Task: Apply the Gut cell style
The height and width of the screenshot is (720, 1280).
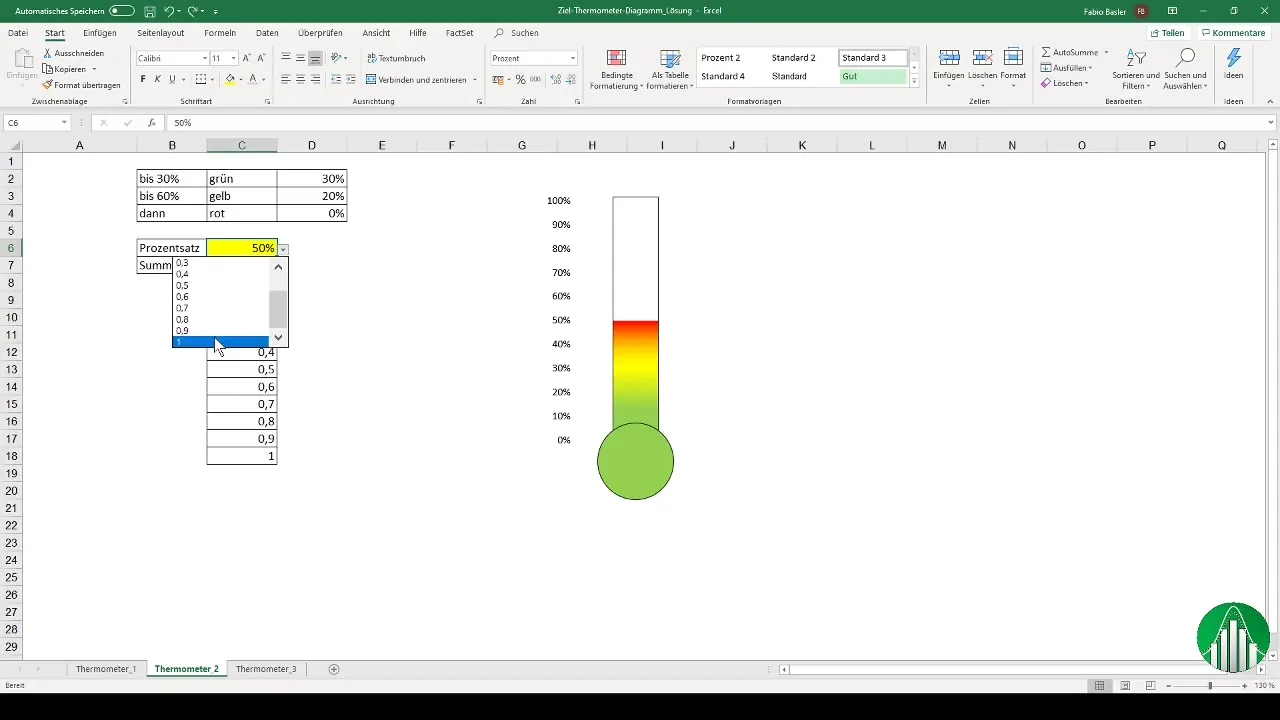Action: pos(872,76)
